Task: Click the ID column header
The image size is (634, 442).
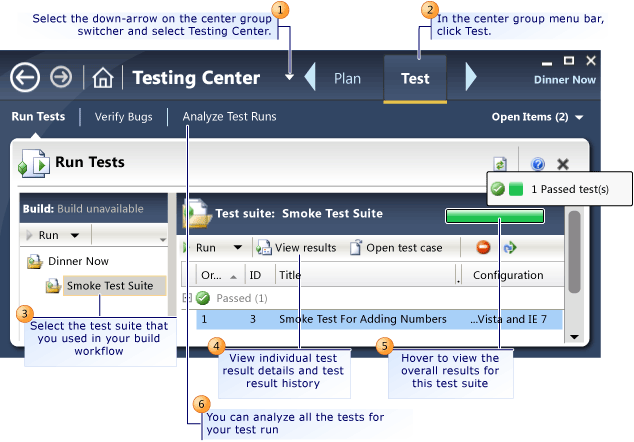Action: coord(260,275)
